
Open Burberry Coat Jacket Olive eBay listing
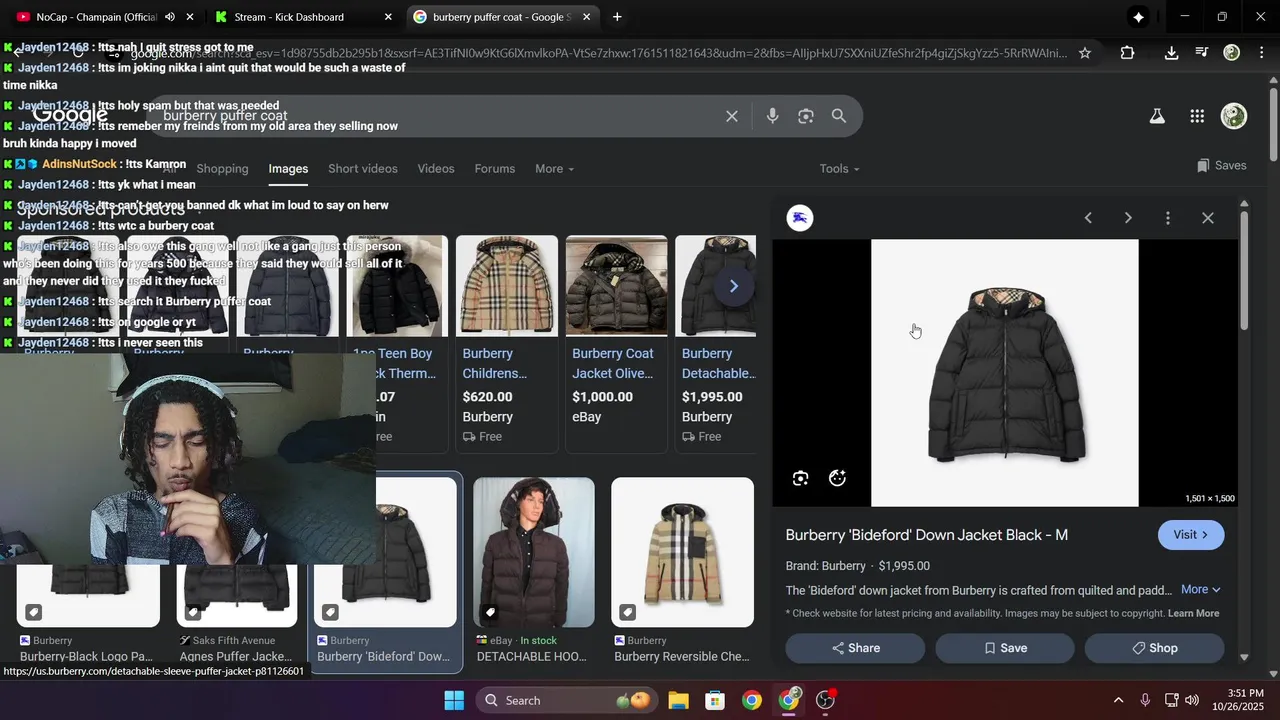[x=616, y=344]
